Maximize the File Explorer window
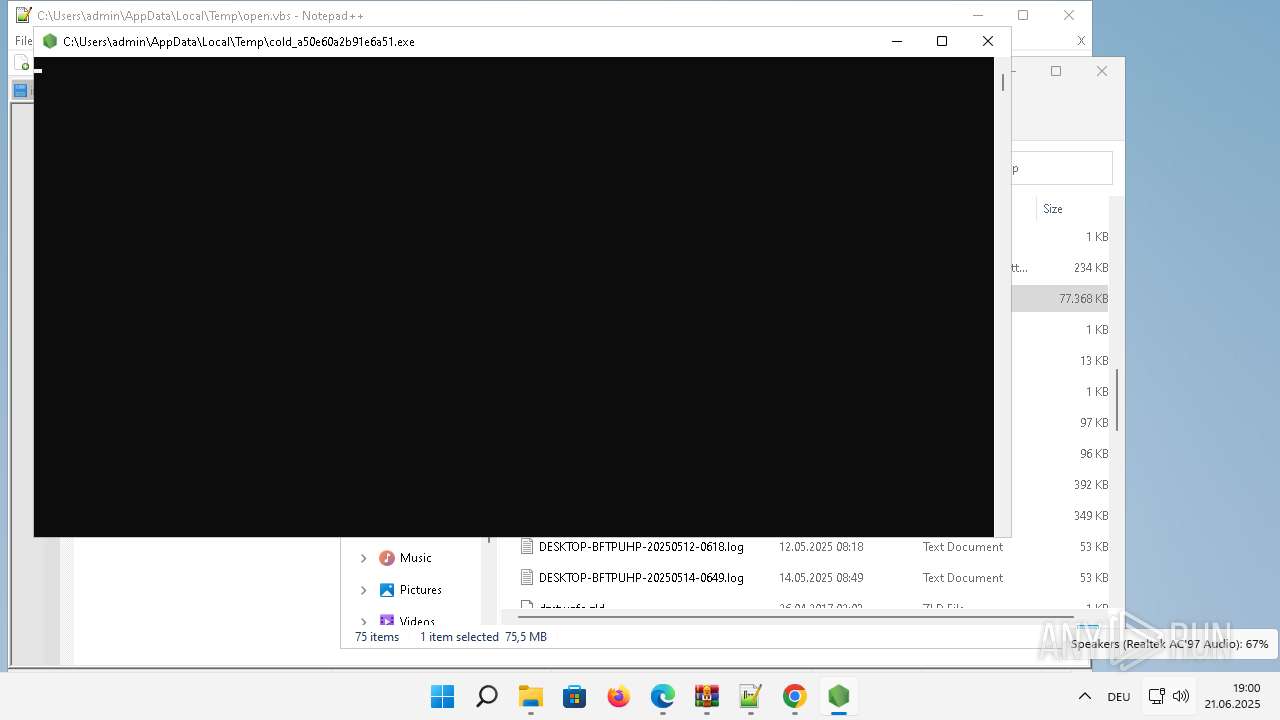The image size is (1280, 720). [1056, 71]
